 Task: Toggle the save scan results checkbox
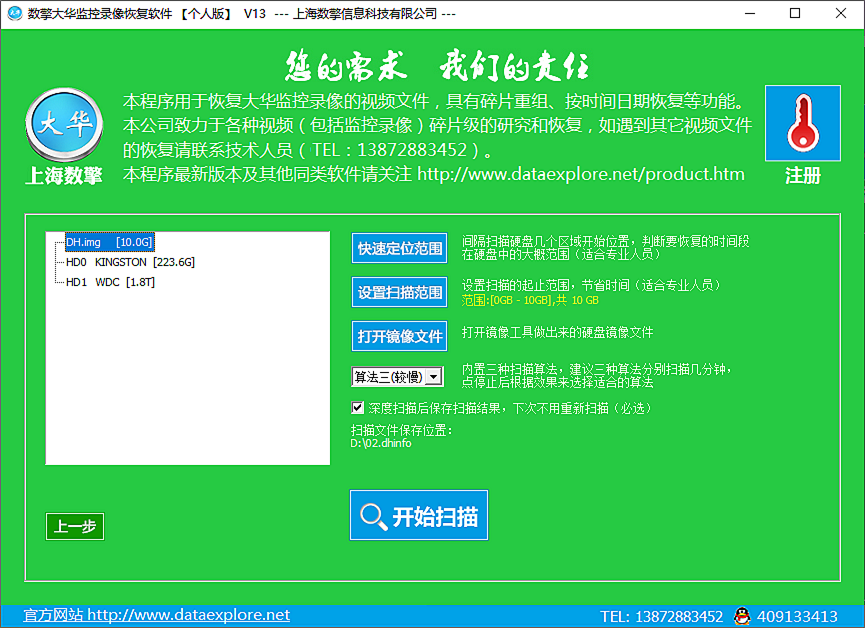pyautogui.click(x=357, y=408)
